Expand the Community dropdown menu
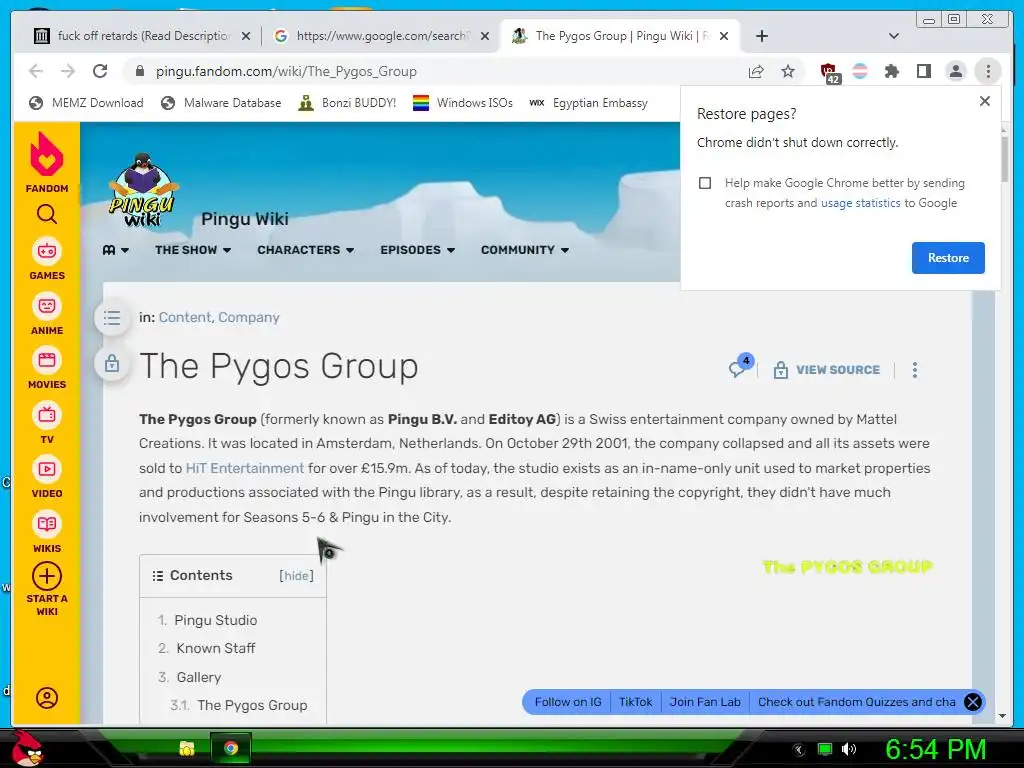Image resolution: width=1024 pixels, height=768 pixels. click(x=525, y=250)
